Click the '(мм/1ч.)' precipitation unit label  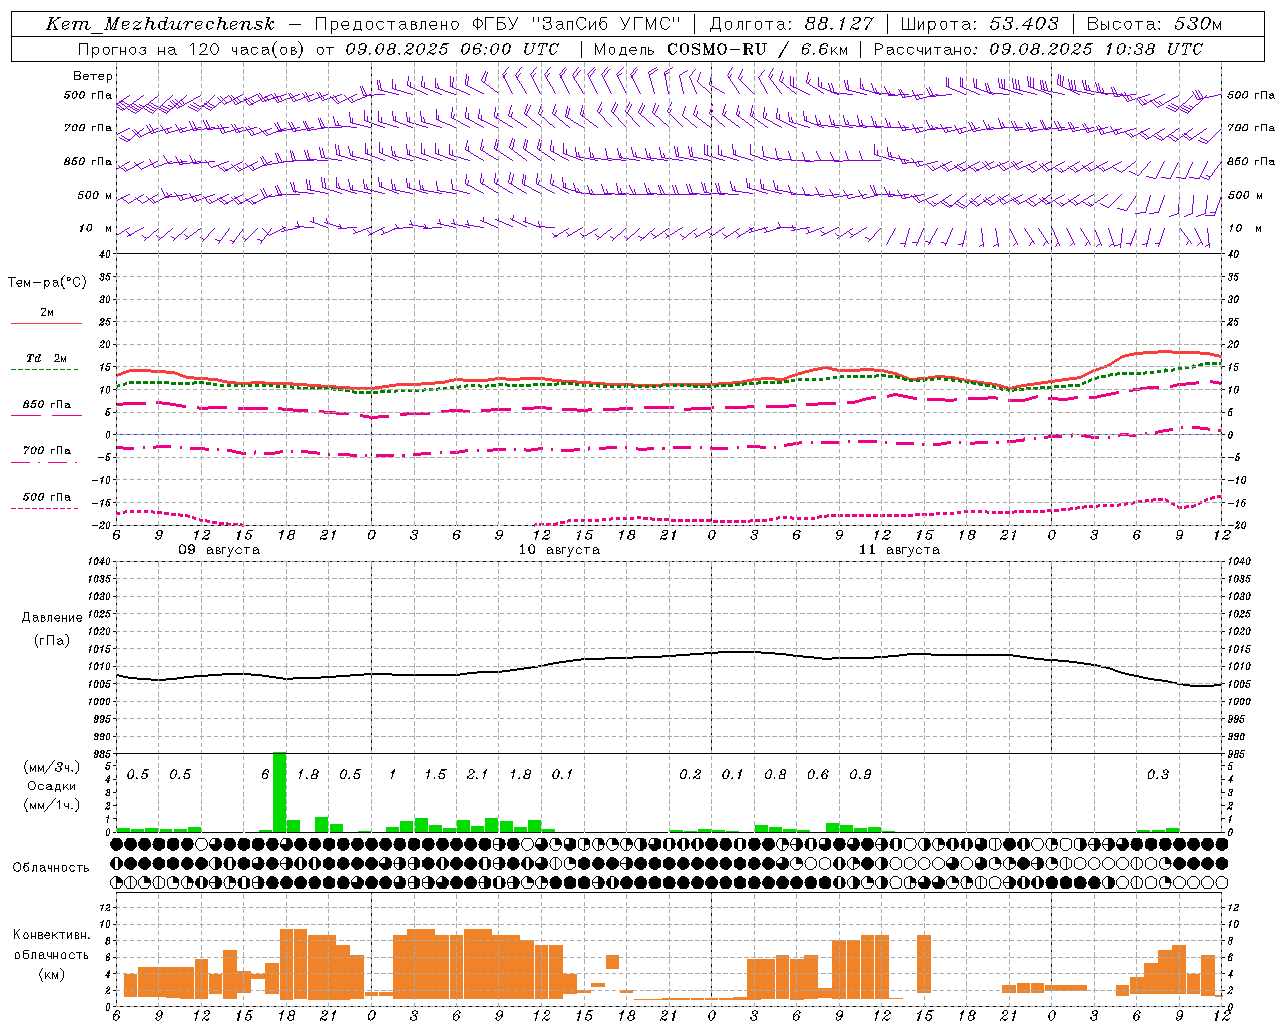pos(51,805)
